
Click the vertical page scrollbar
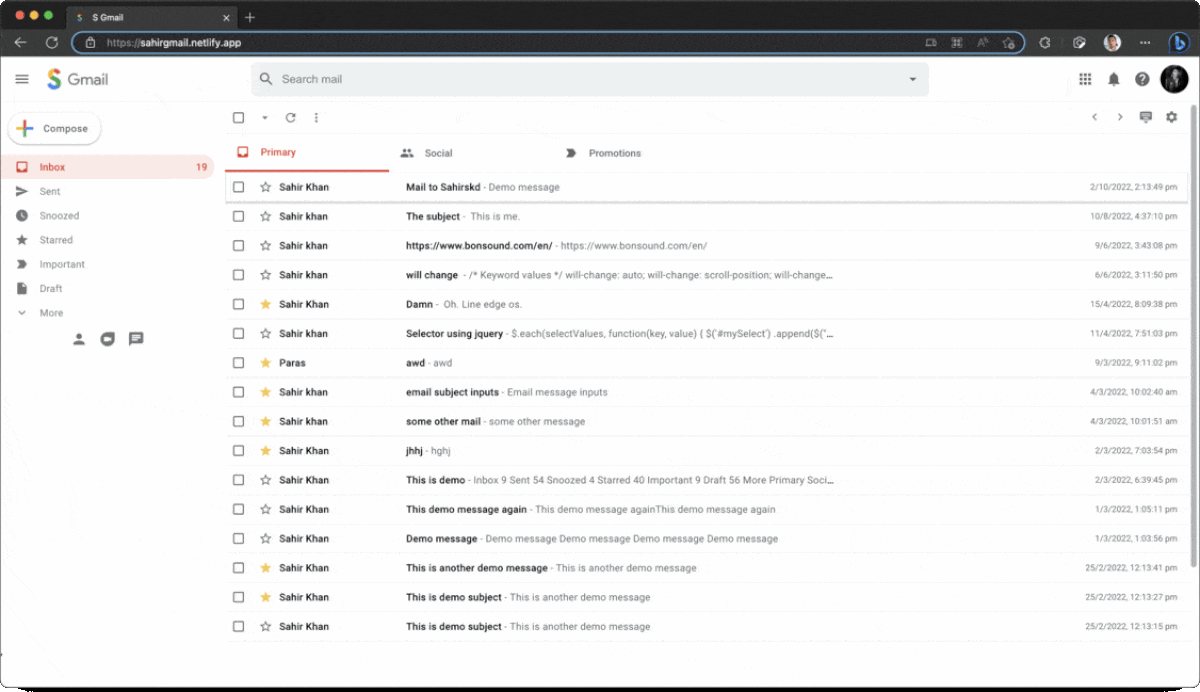[x=1194, y=334]
